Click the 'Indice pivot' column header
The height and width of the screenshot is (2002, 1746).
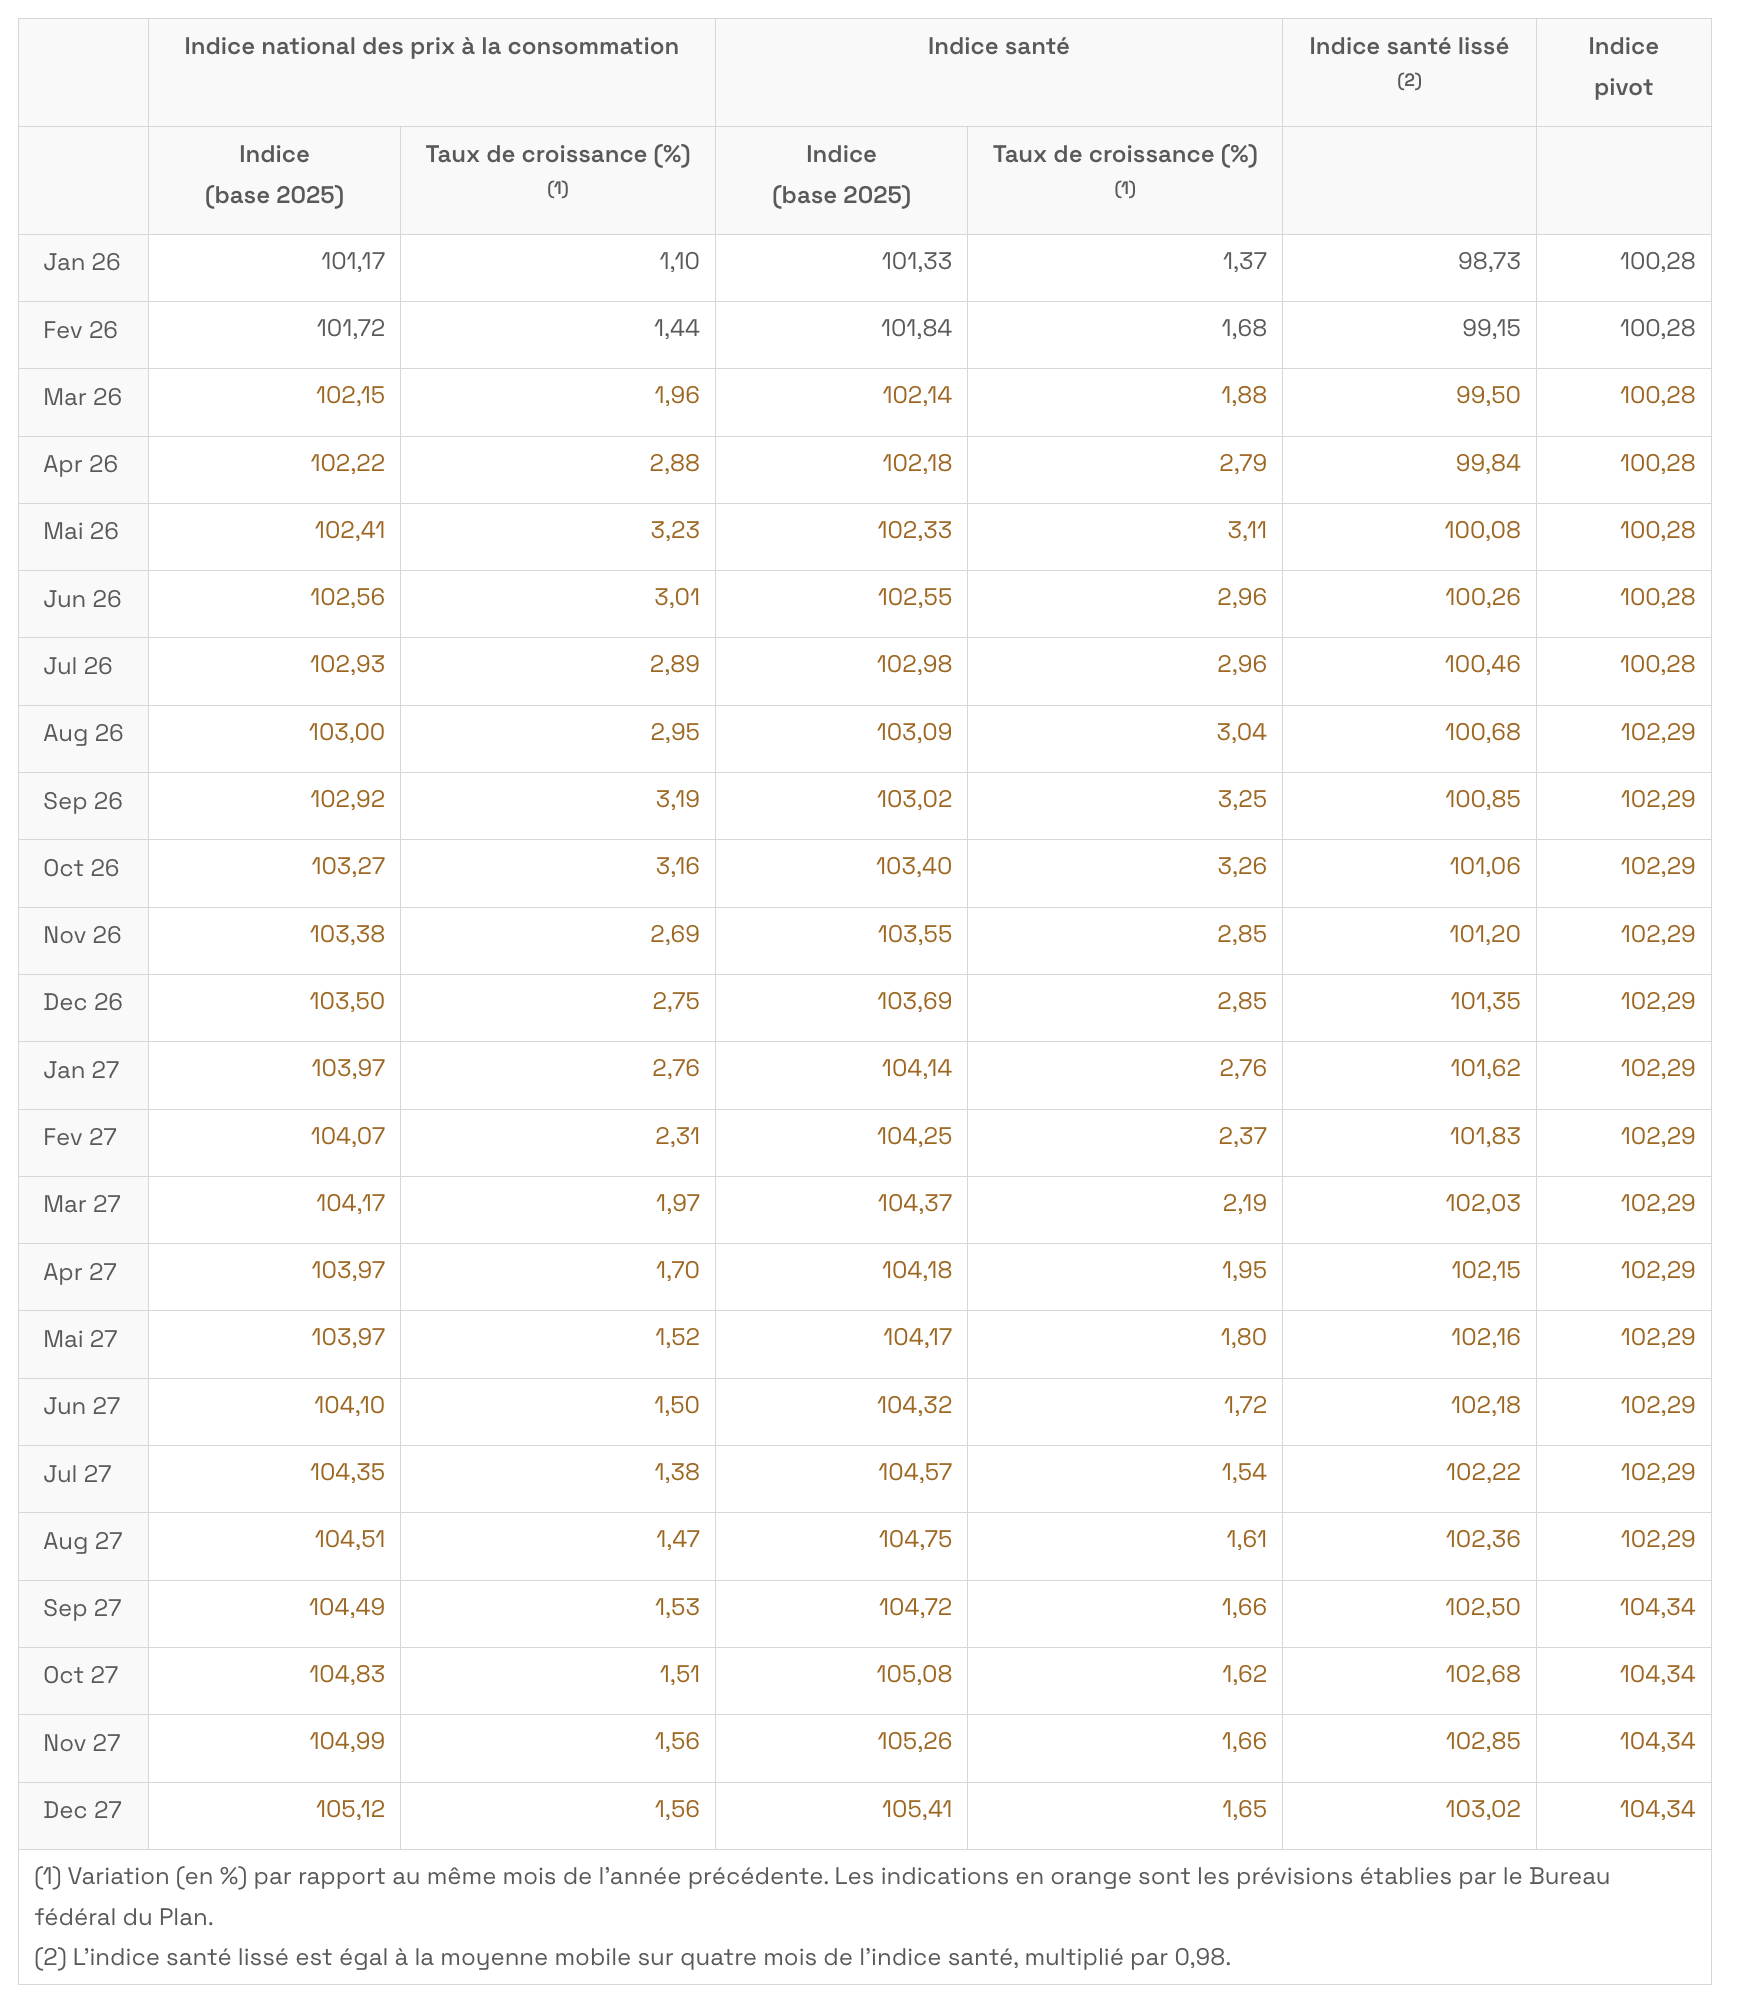pyautogui.click(x=1622, y=67)
